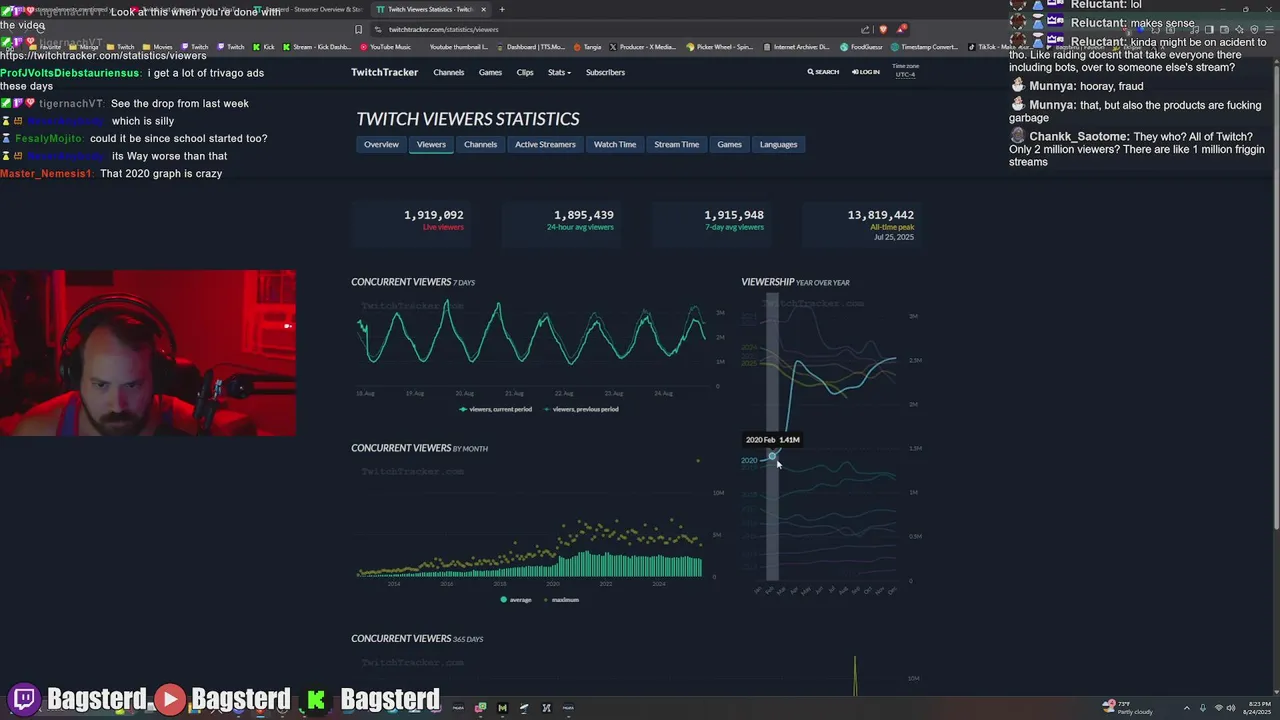Open the Kick bookmark
The height and width of the screenshot is (720, 1280).
264,47
